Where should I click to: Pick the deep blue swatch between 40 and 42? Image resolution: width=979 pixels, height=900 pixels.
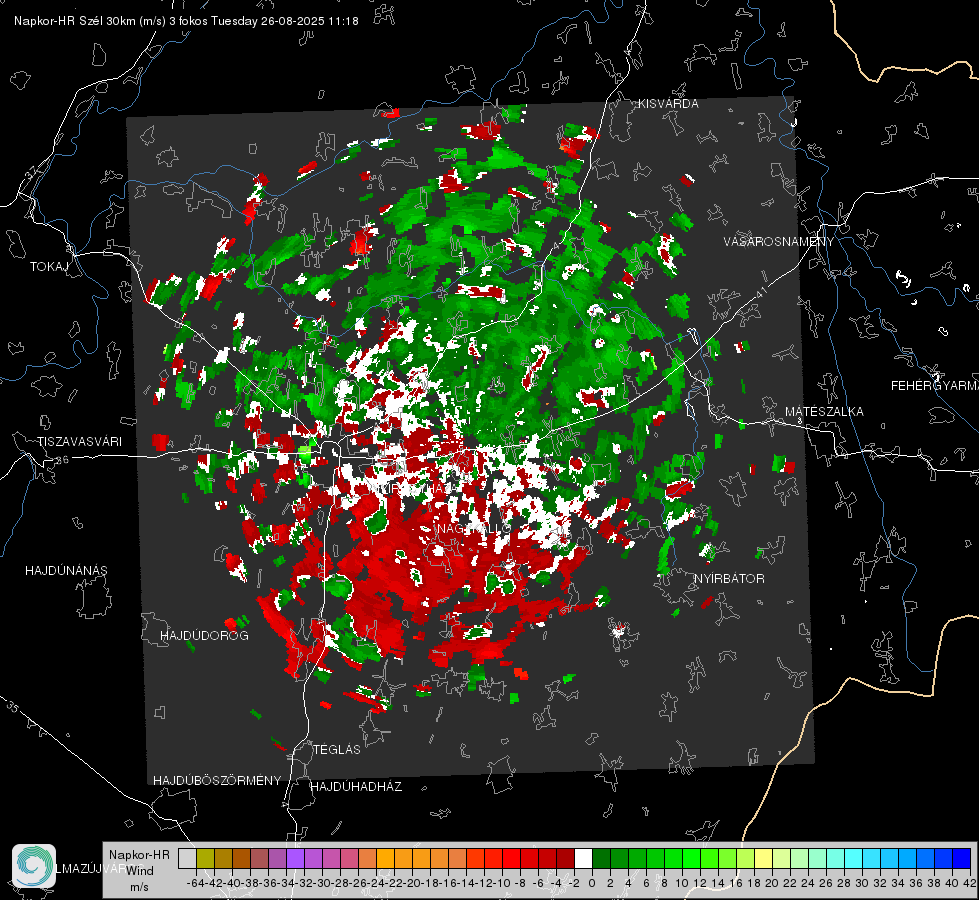962,858
